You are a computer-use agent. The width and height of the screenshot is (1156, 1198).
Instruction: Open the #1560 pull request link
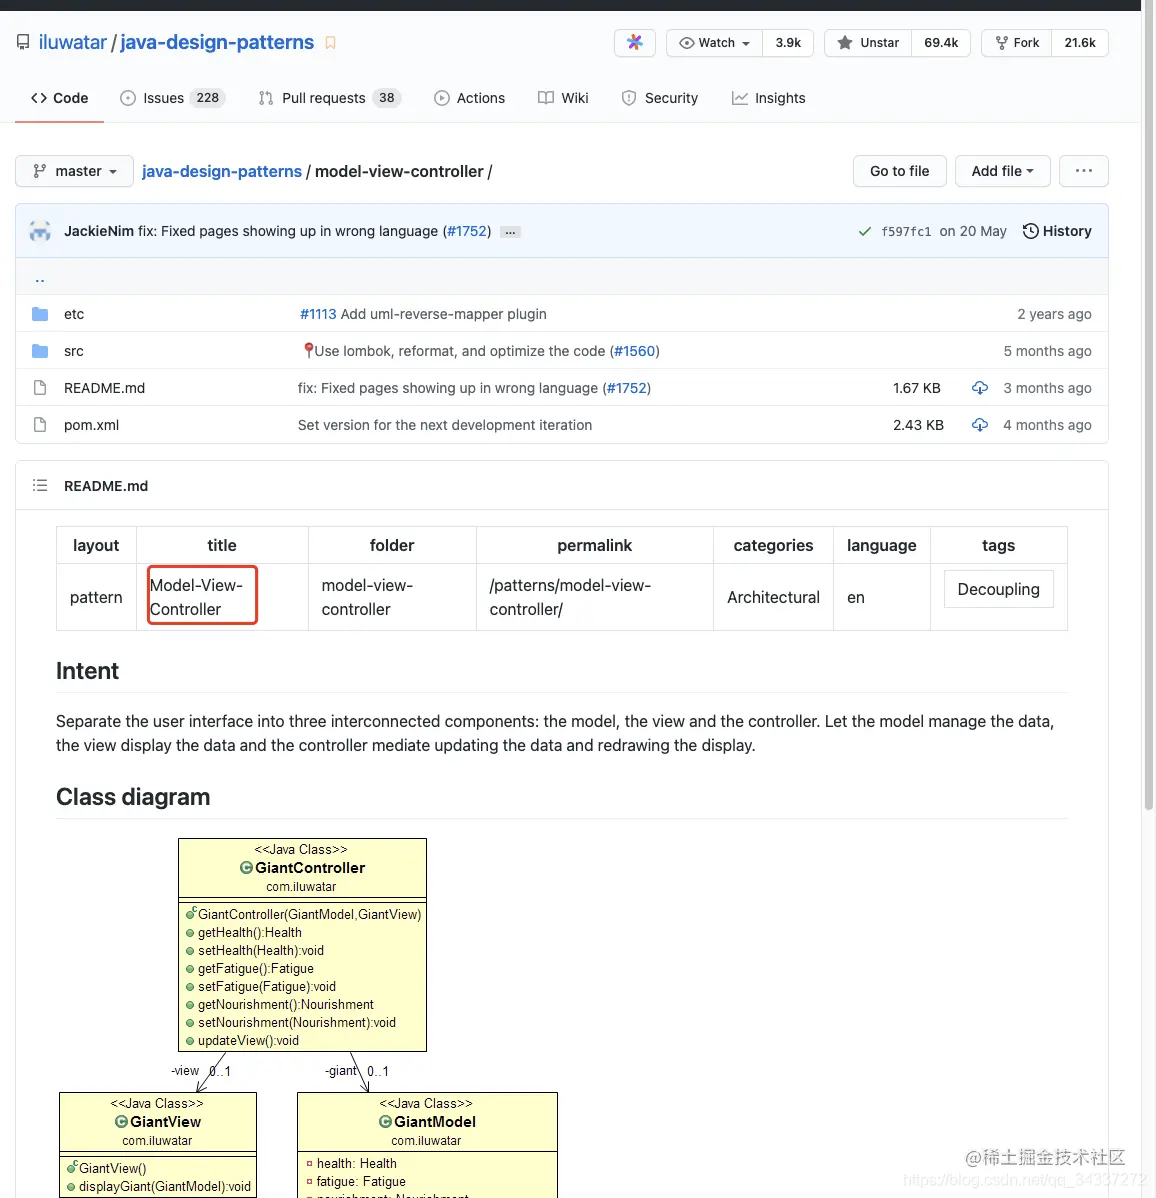[634, 351]
